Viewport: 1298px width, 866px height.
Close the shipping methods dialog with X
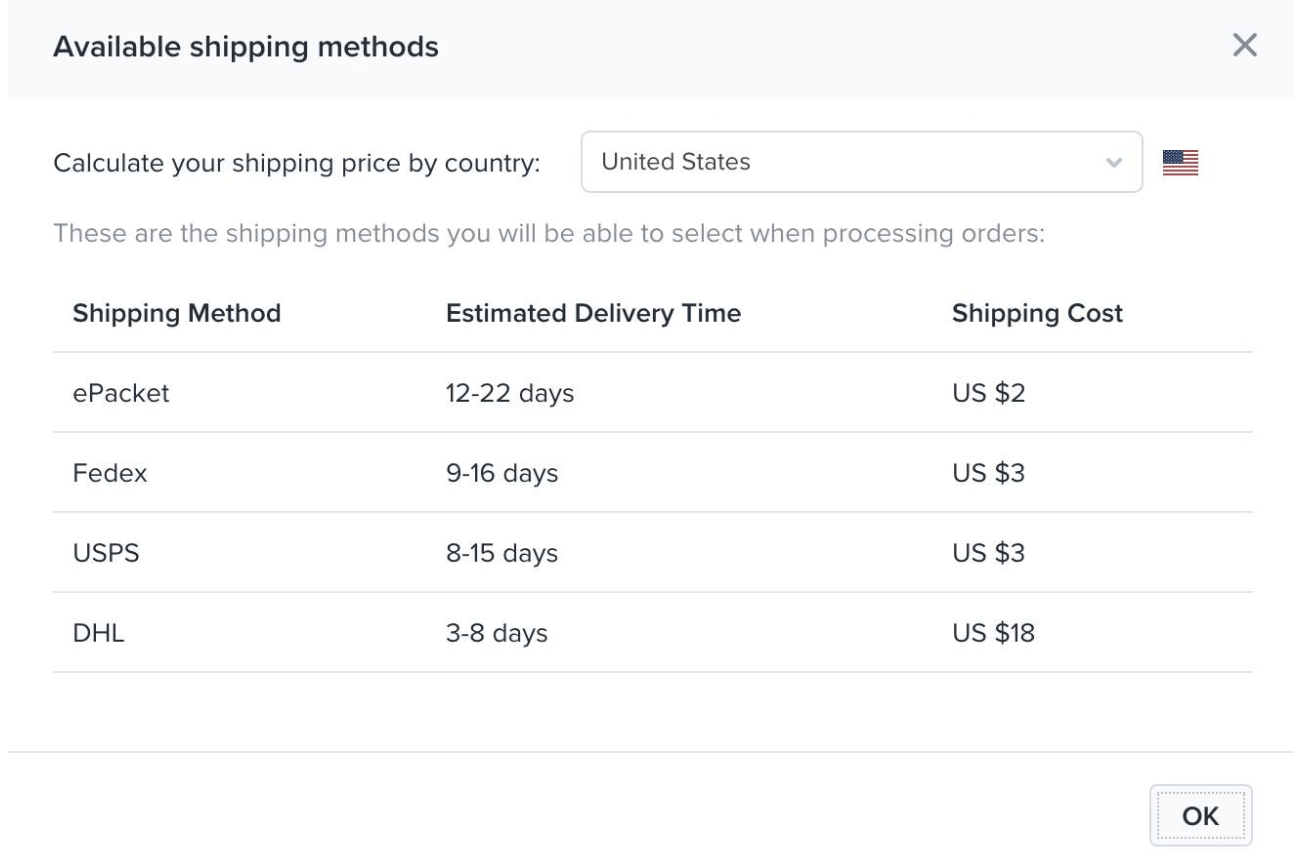pyautogui.click(x=1244, y=45)
